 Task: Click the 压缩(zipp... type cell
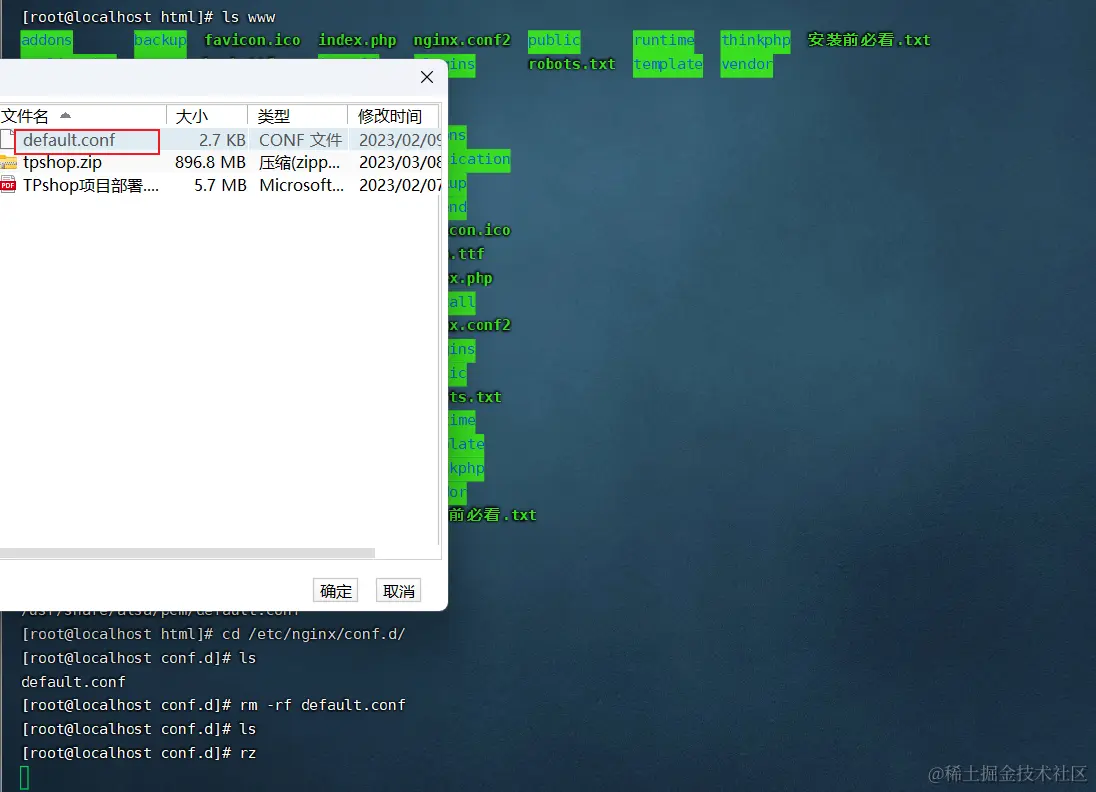click(x=300, y=162)
